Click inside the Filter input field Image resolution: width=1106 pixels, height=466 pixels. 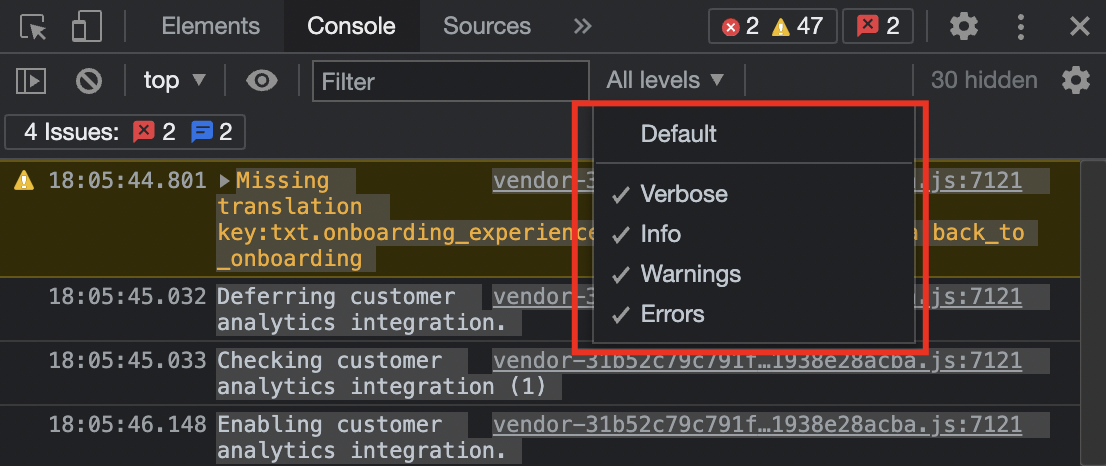(451, 81)
